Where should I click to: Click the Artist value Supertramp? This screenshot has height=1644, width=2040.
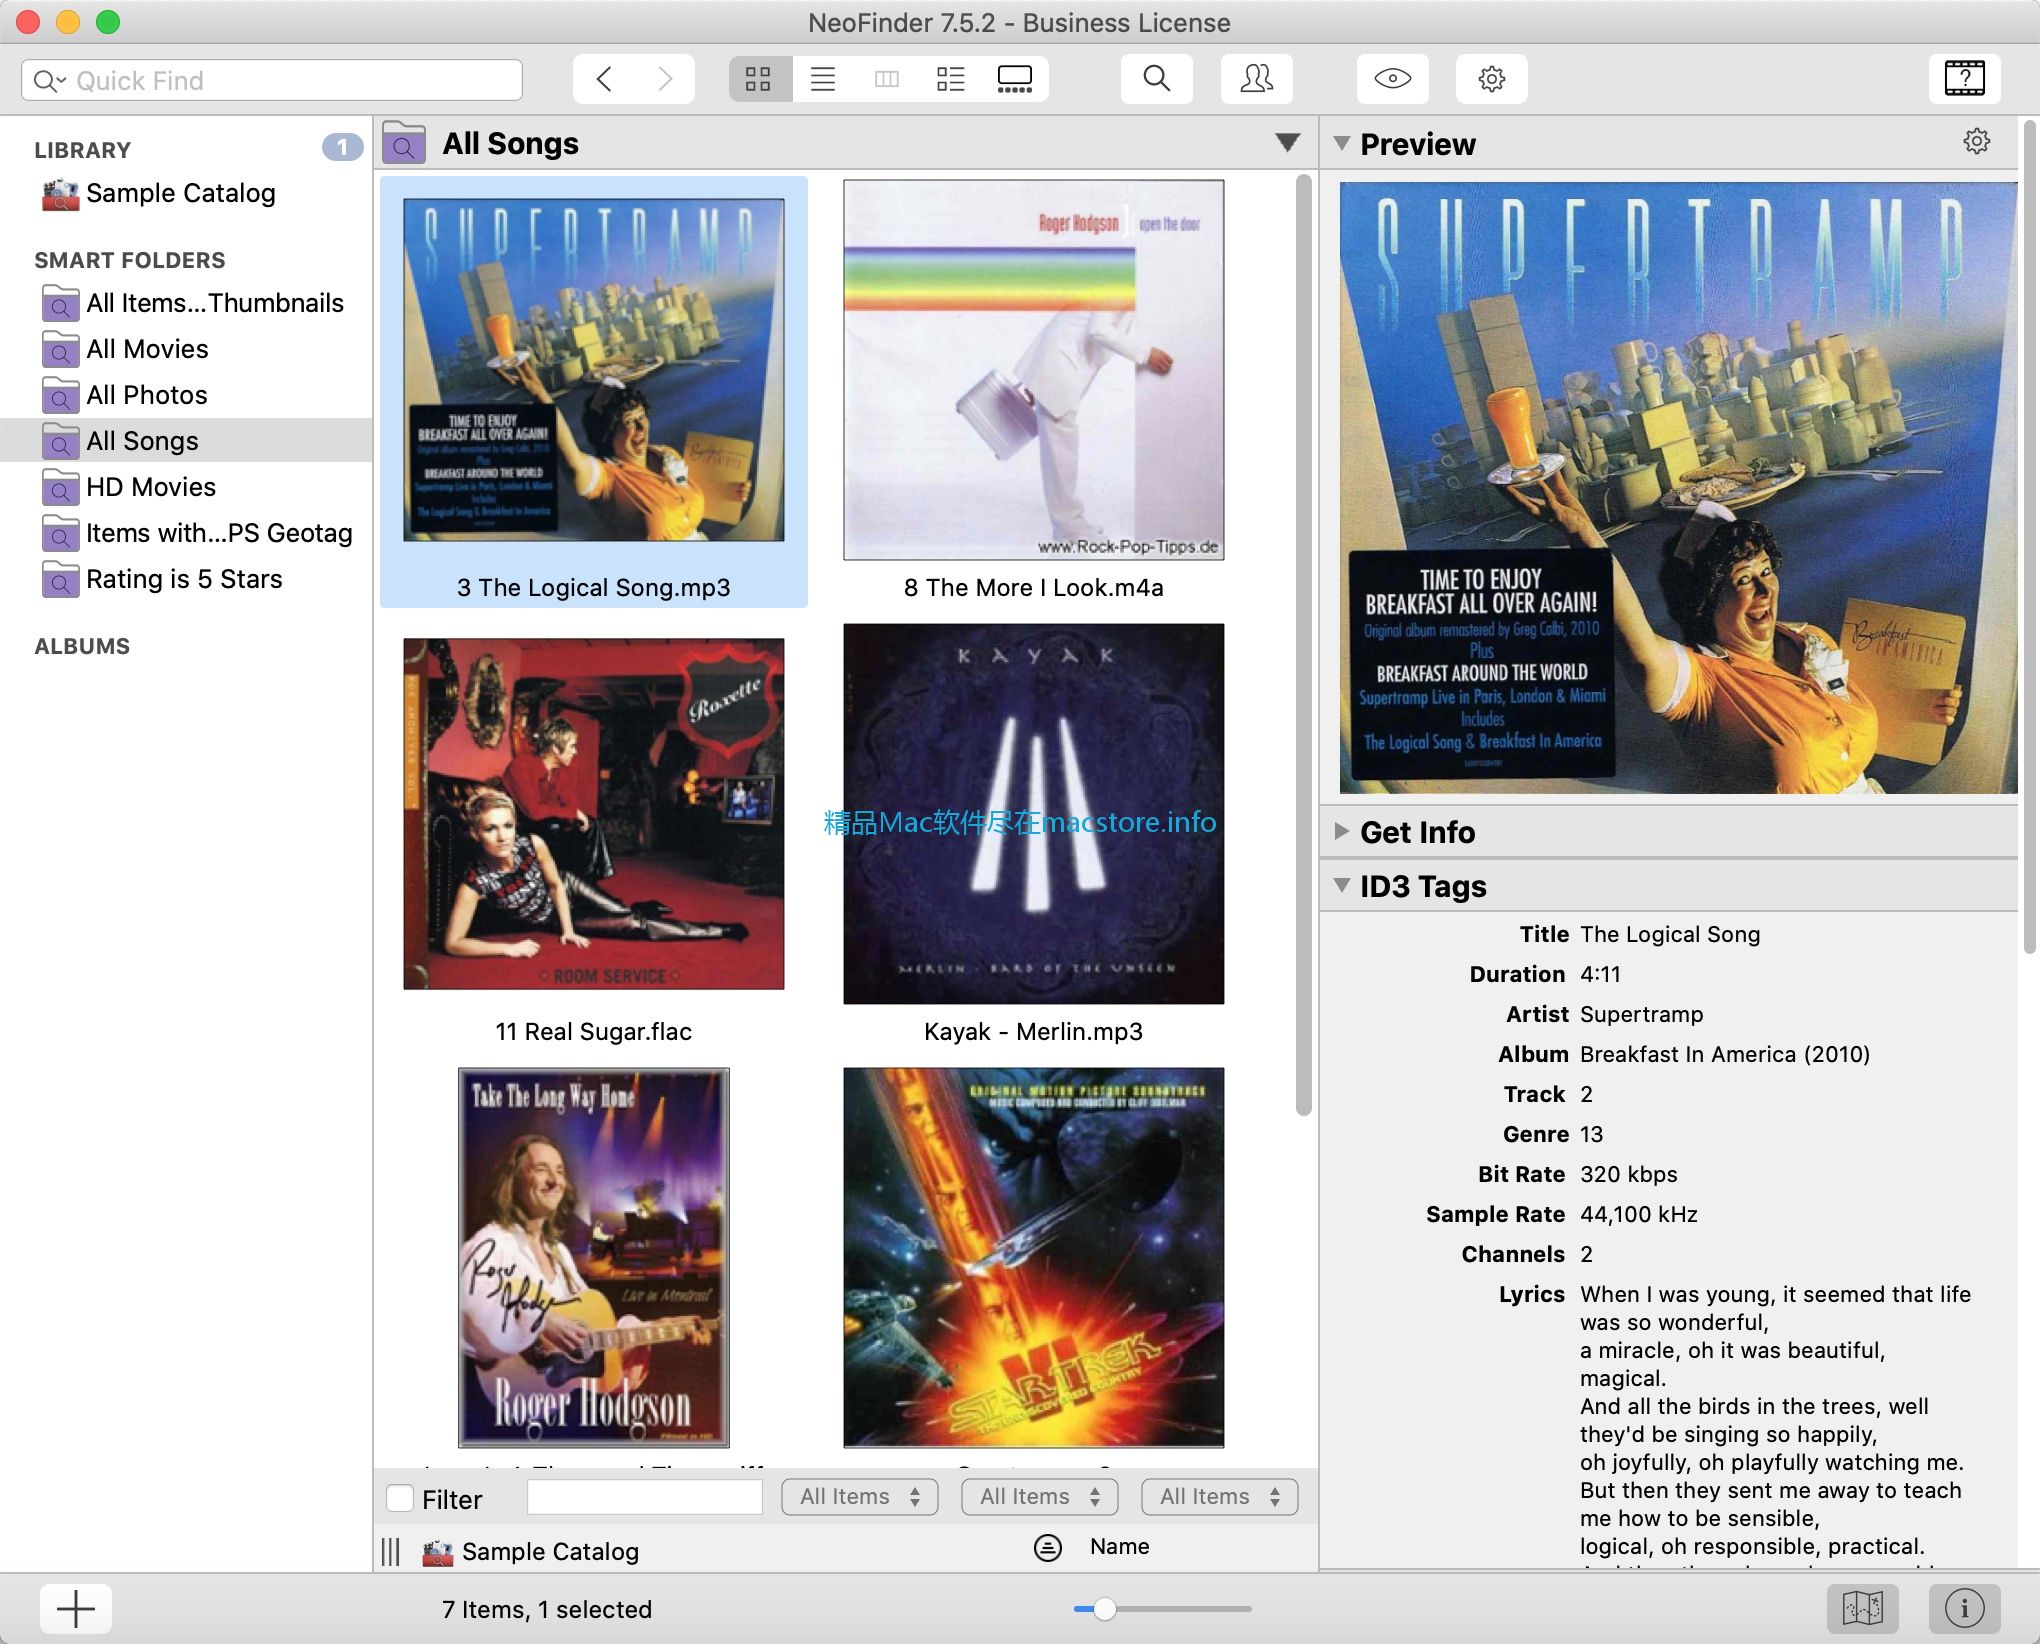tap(1641, 1014)
